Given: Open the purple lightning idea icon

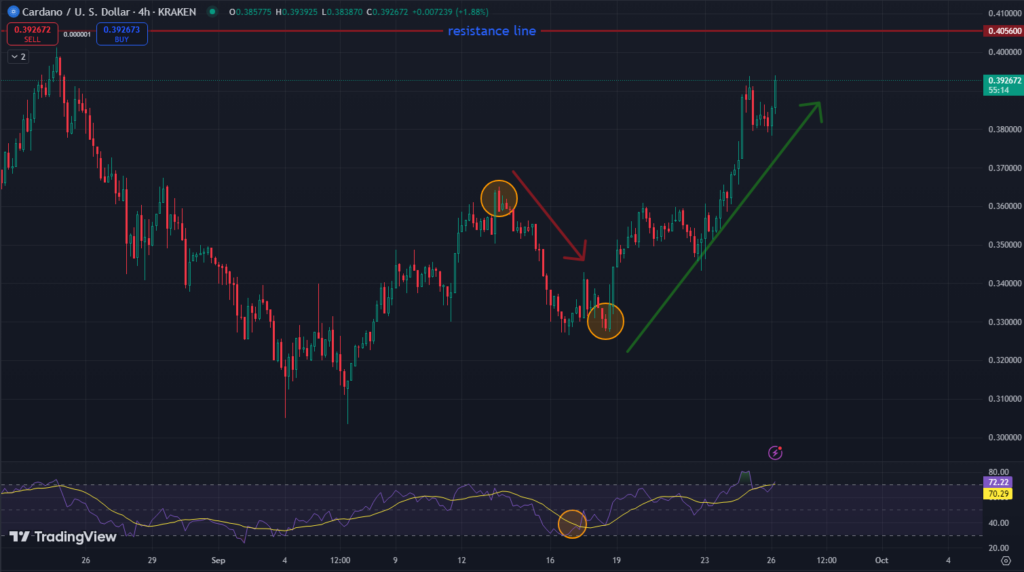Looking at the screenshot, I should coord(775,453).
